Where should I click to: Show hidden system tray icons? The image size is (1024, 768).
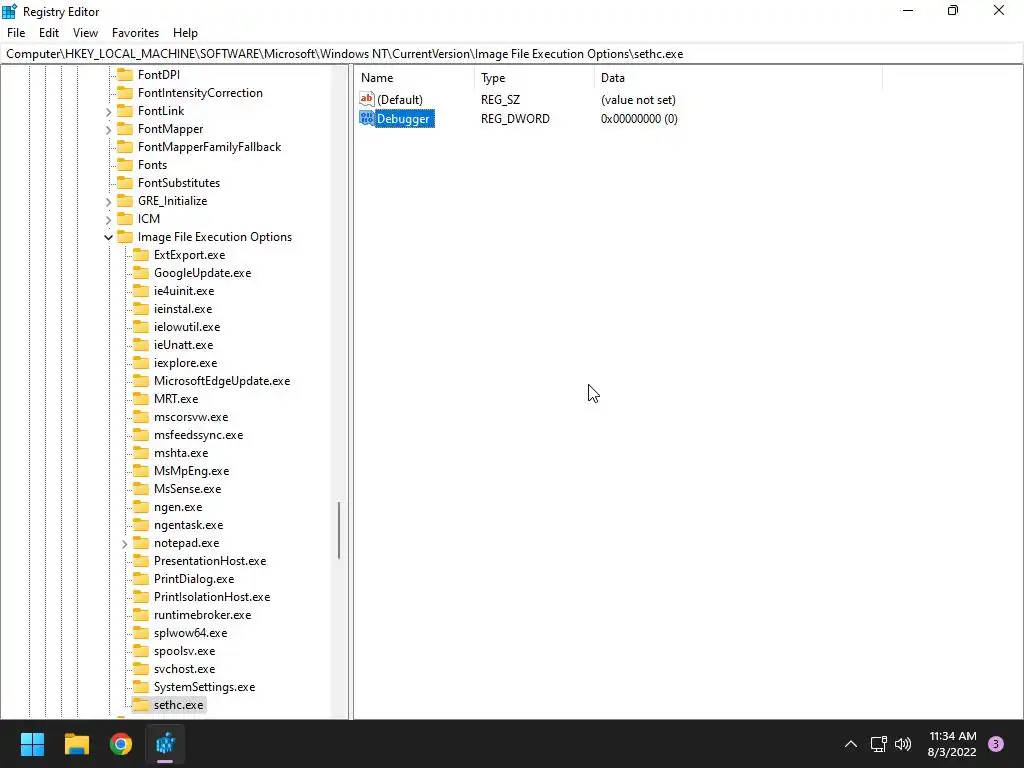[x=850, y=744]
